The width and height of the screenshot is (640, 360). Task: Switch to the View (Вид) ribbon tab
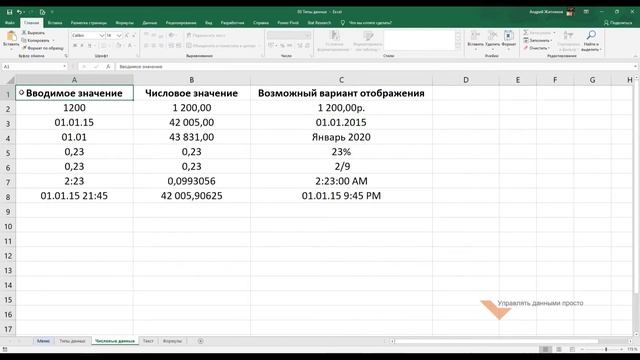[209, 22]
